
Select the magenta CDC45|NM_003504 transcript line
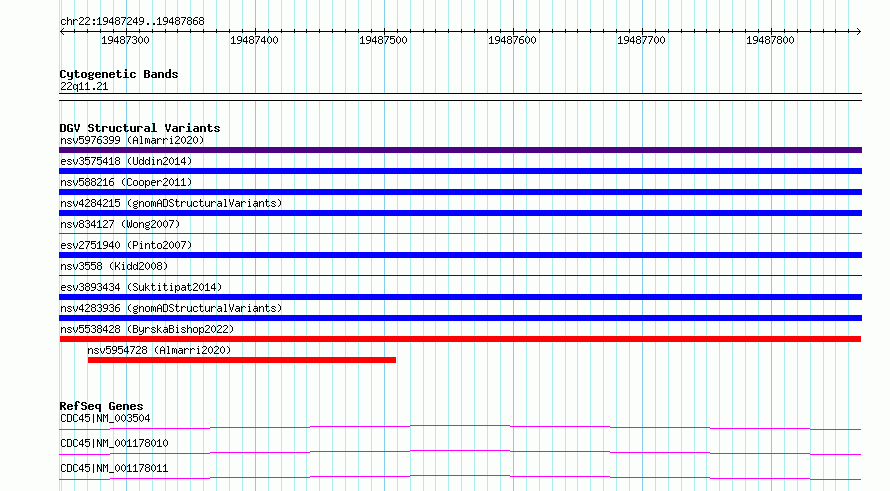coord(460,427)
